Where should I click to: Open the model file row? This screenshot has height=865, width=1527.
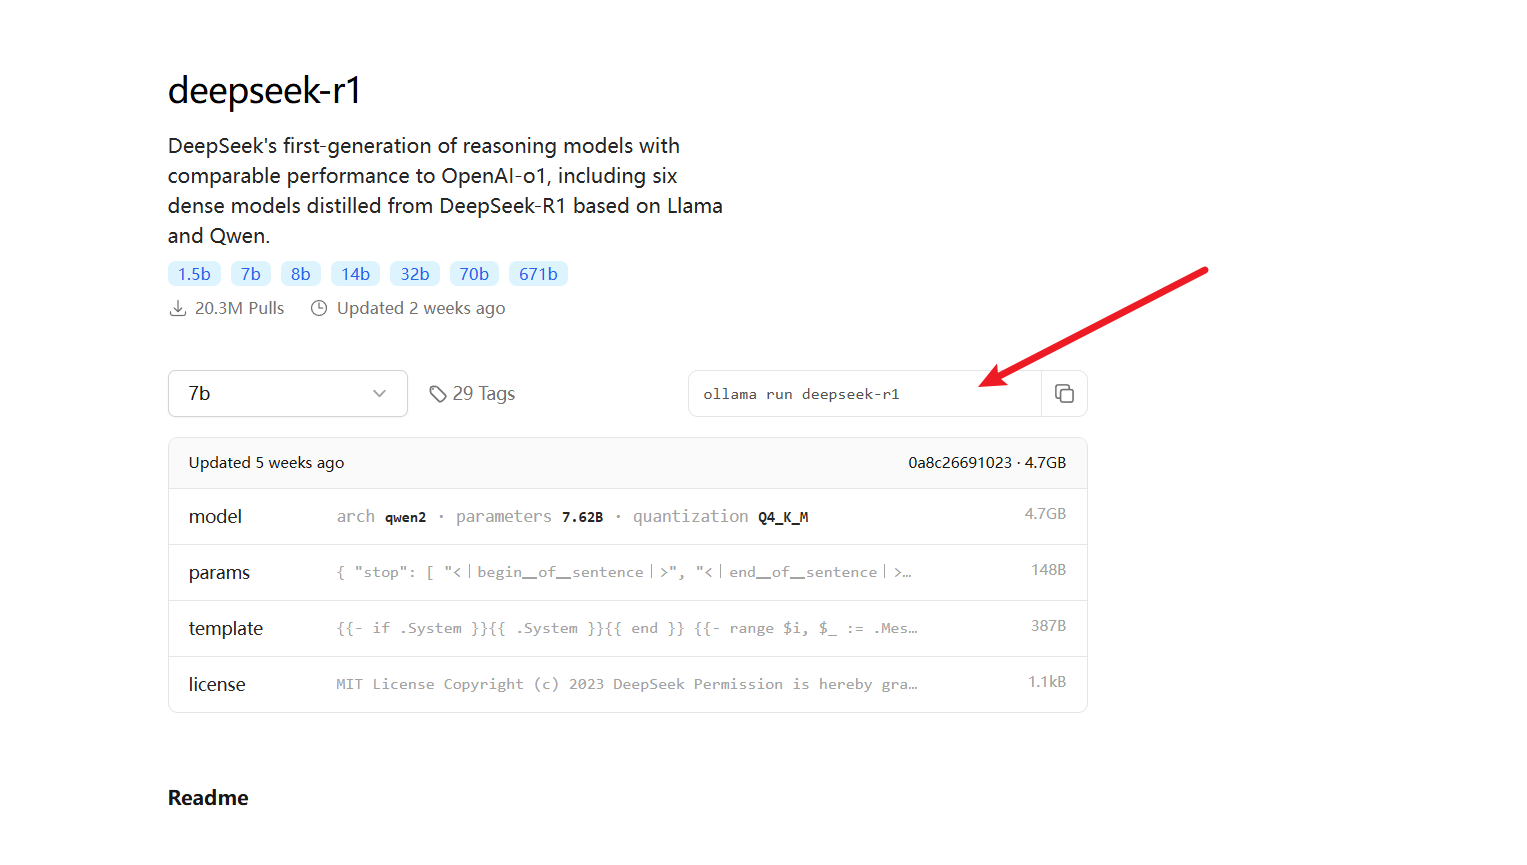click(x=628, y=517)
